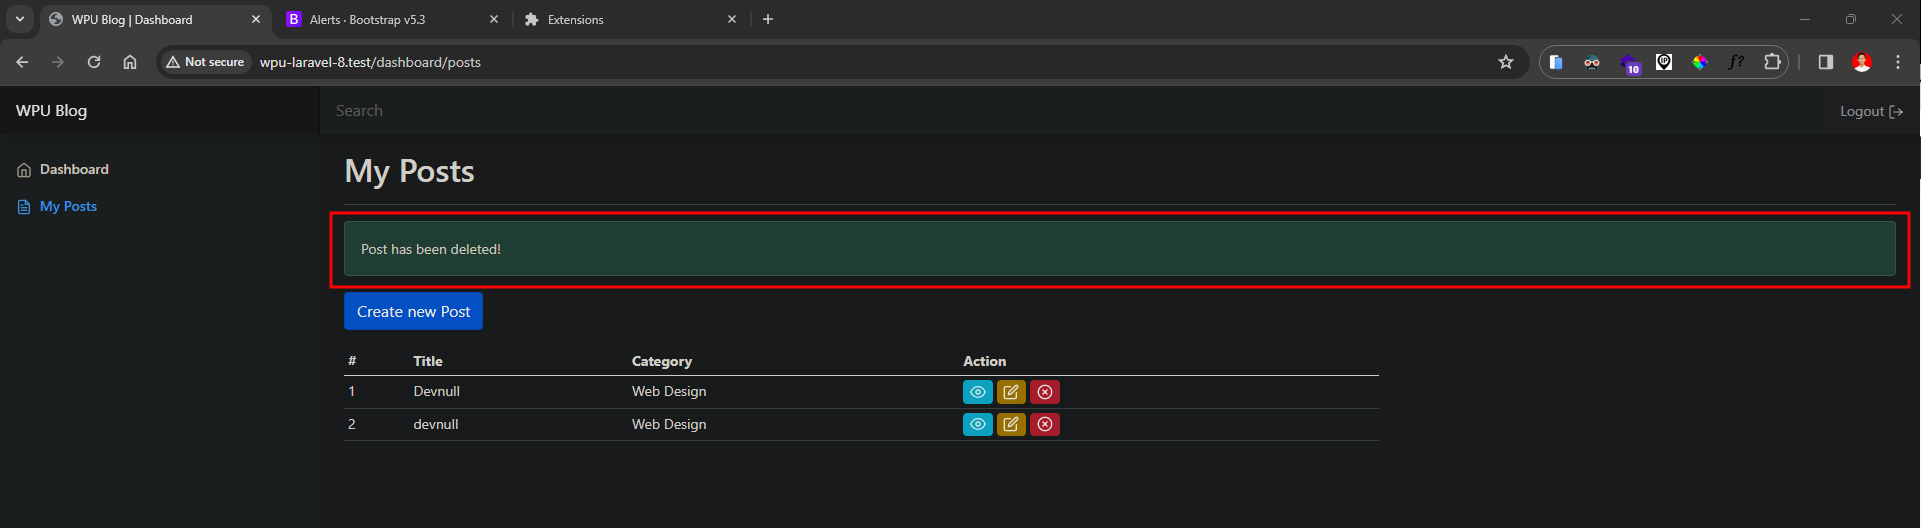Open the tab search dropdown arrow
The width and height of the screenshot is (1921, 528).
20,19
